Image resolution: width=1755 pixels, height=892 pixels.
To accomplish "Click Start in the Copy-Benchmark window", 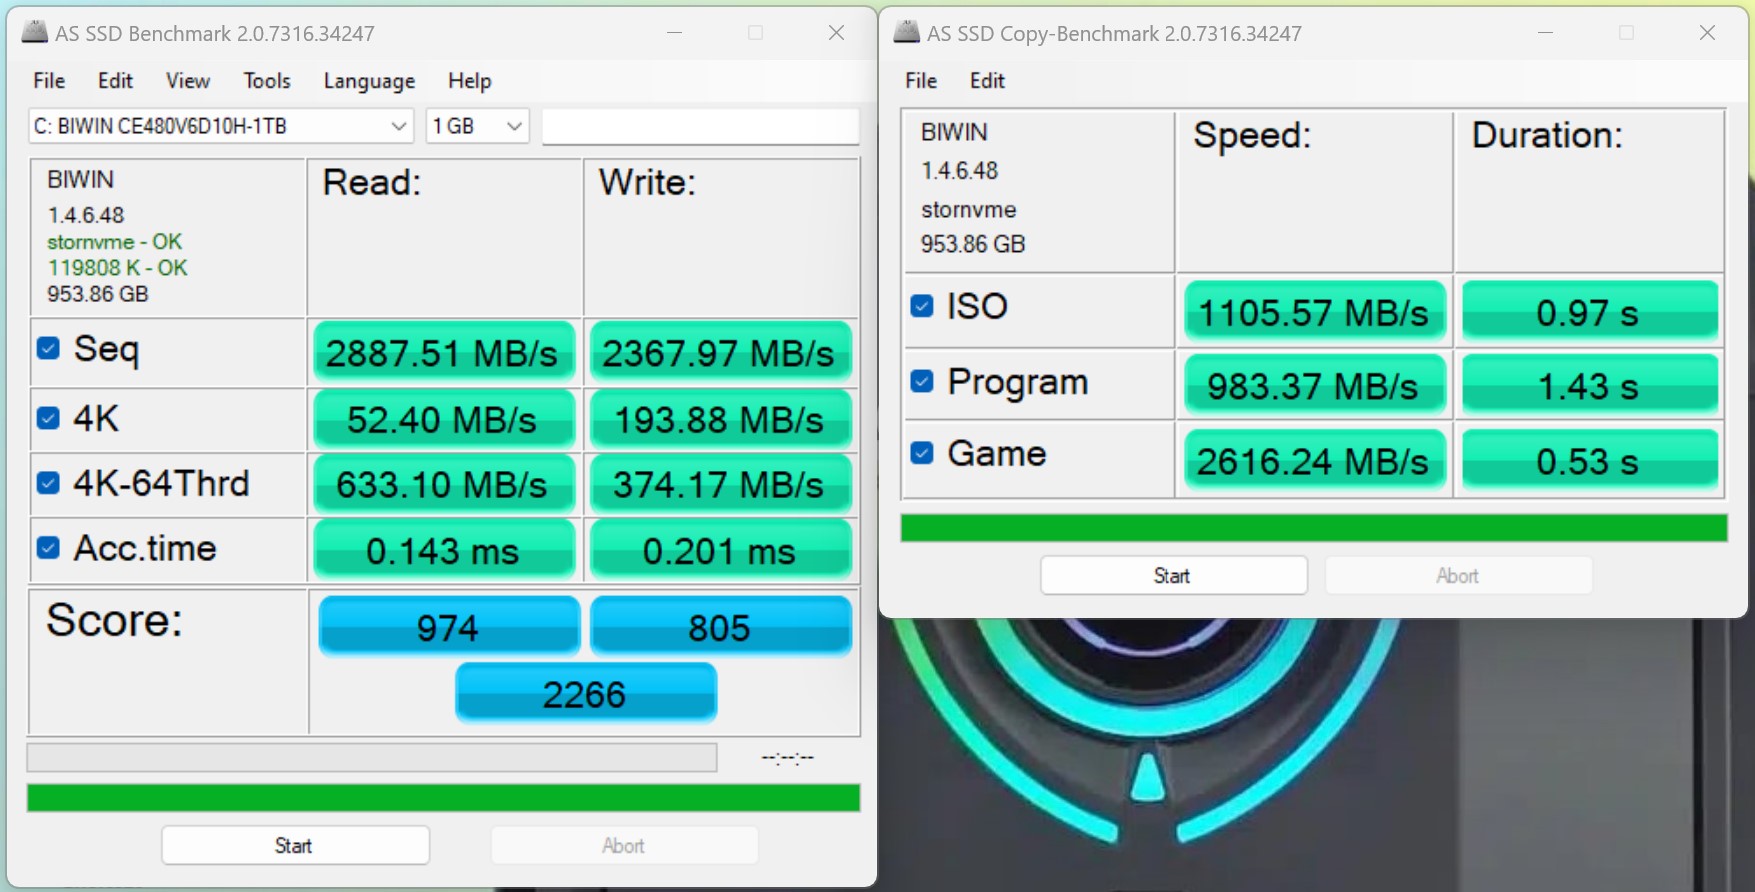I will 1173,575.
